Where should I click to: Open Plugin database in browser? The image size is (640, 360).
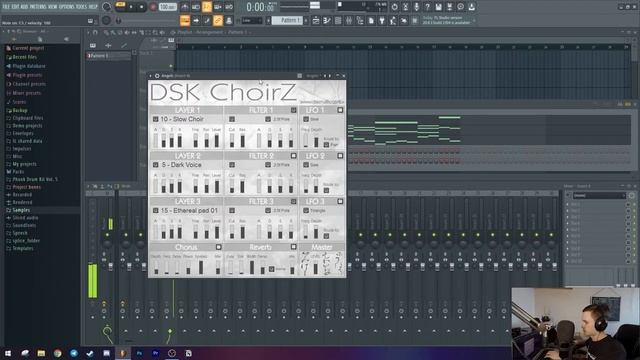[29, 66]
